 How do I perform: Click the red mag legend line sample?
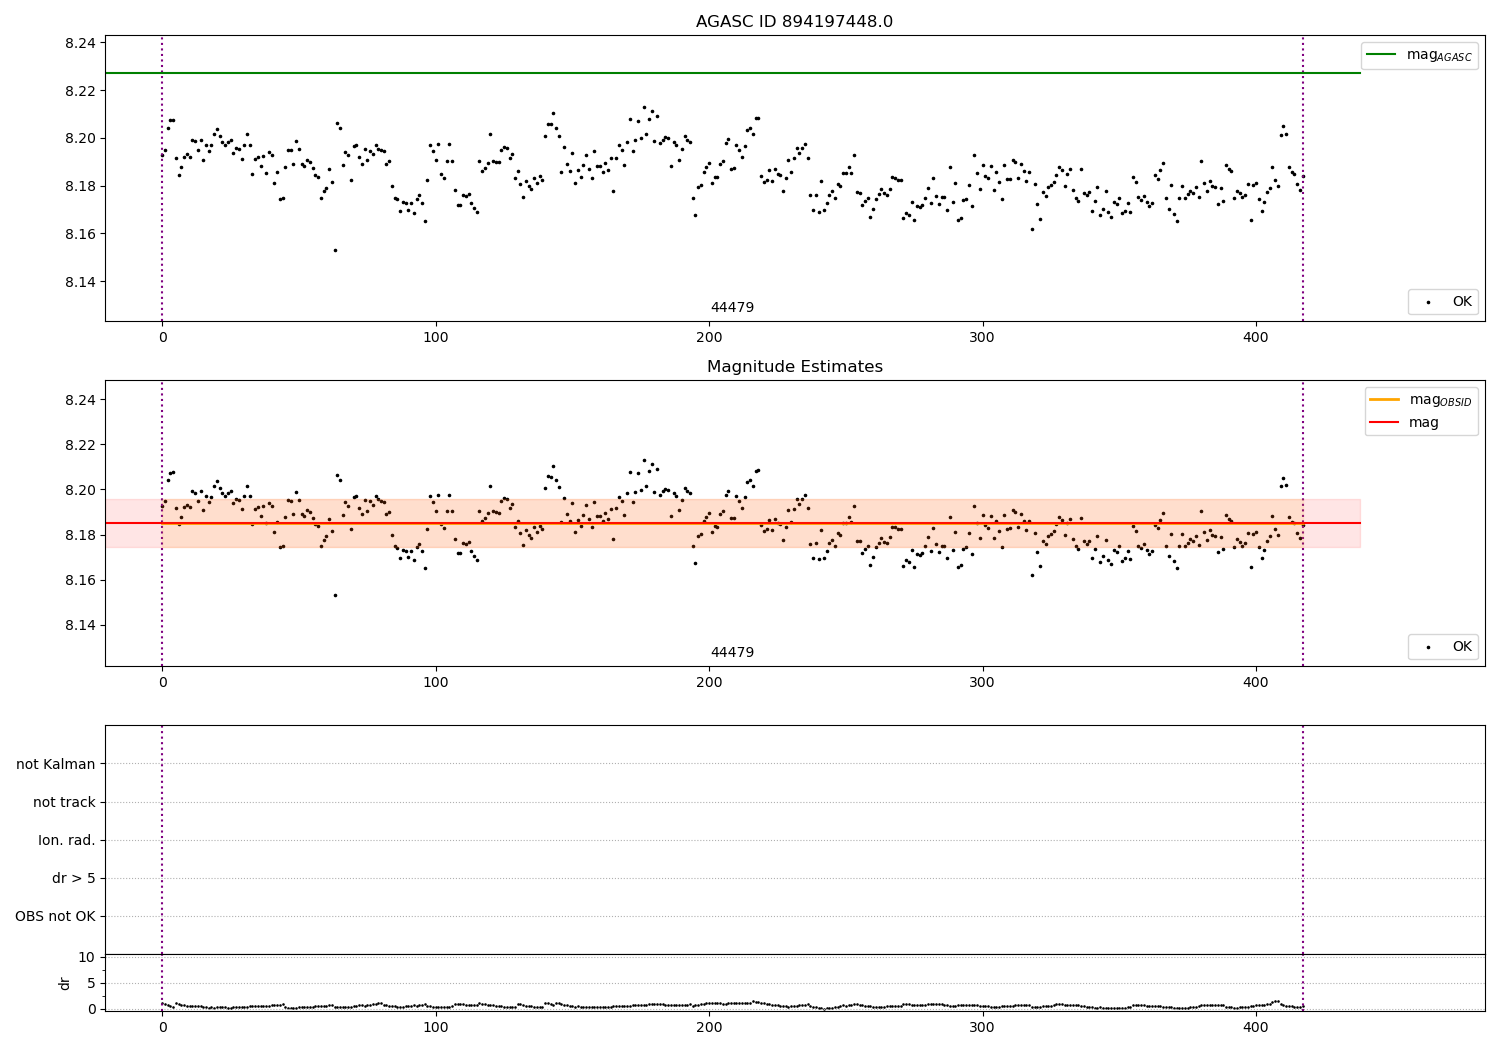[1384, 423]
